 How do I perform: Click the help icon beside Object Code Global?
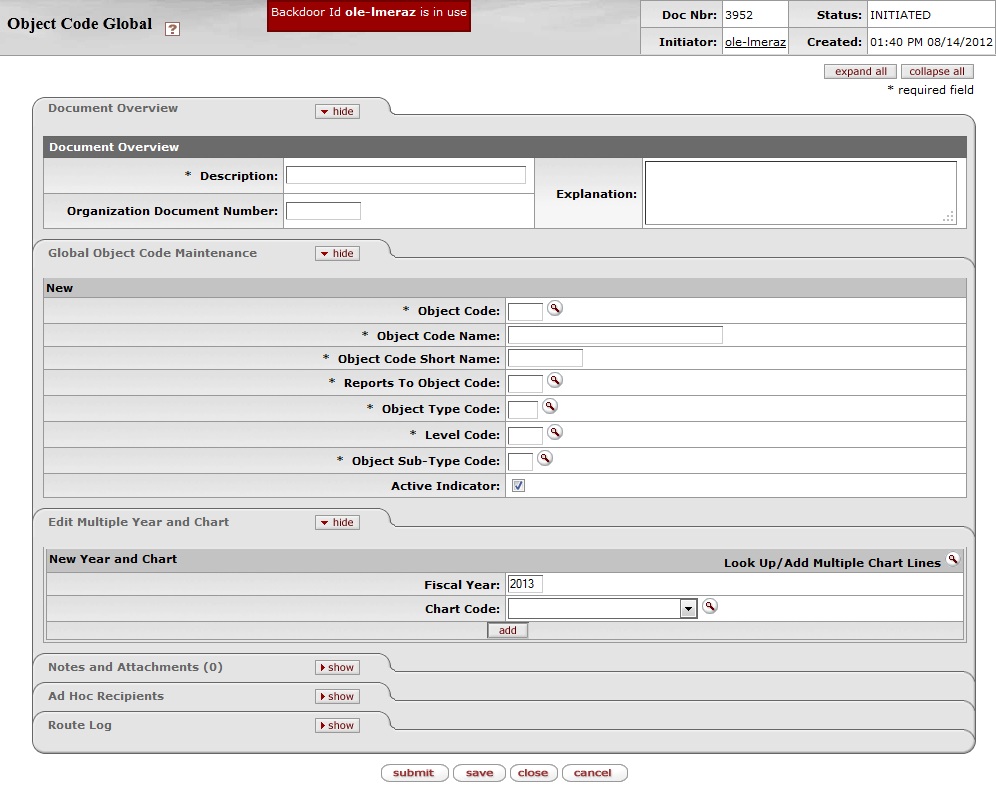(172, 30)
